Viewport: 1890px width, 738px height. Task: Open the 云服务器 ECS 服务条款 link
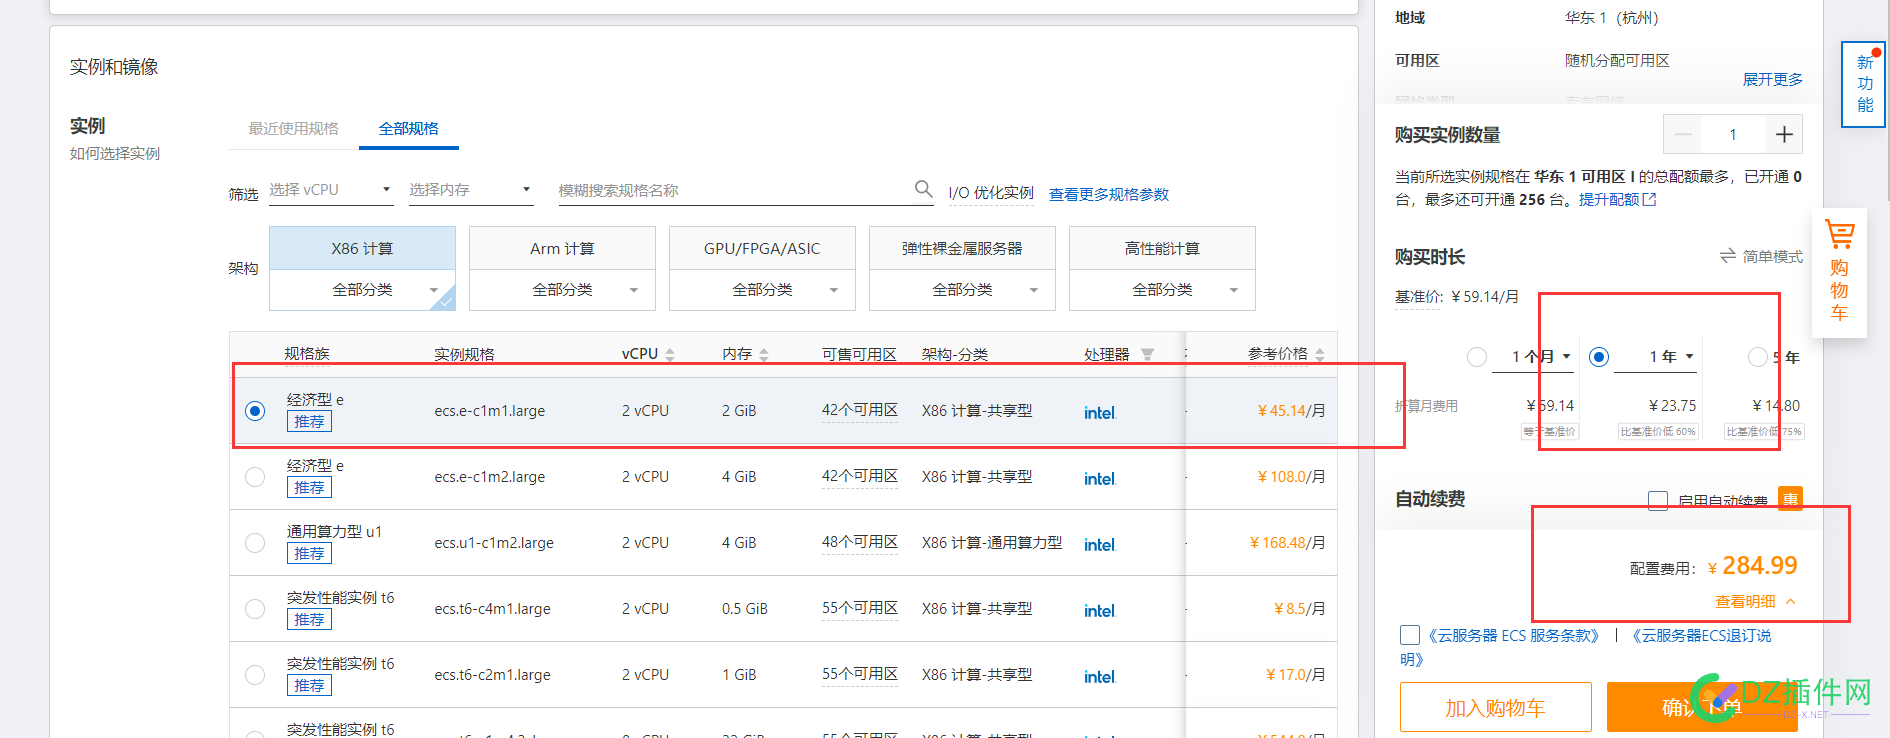(1515, 635)
